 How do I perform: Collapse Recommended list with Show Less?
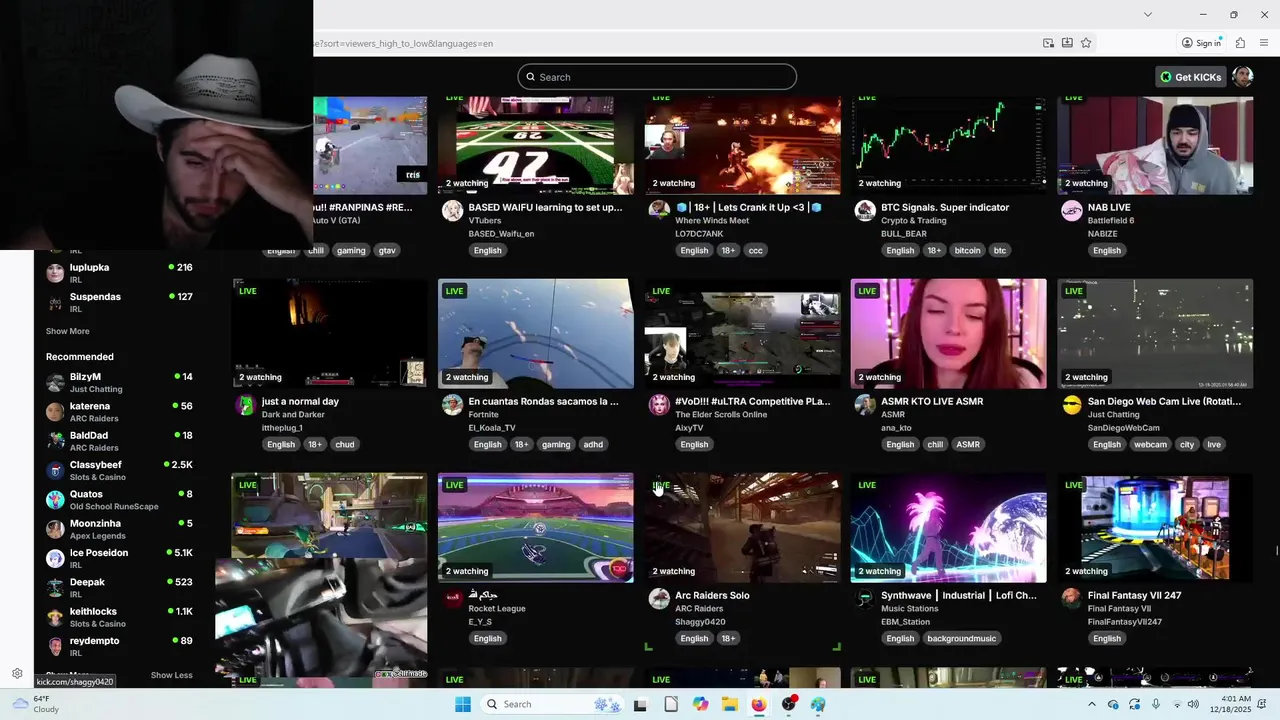click(171, 675)
